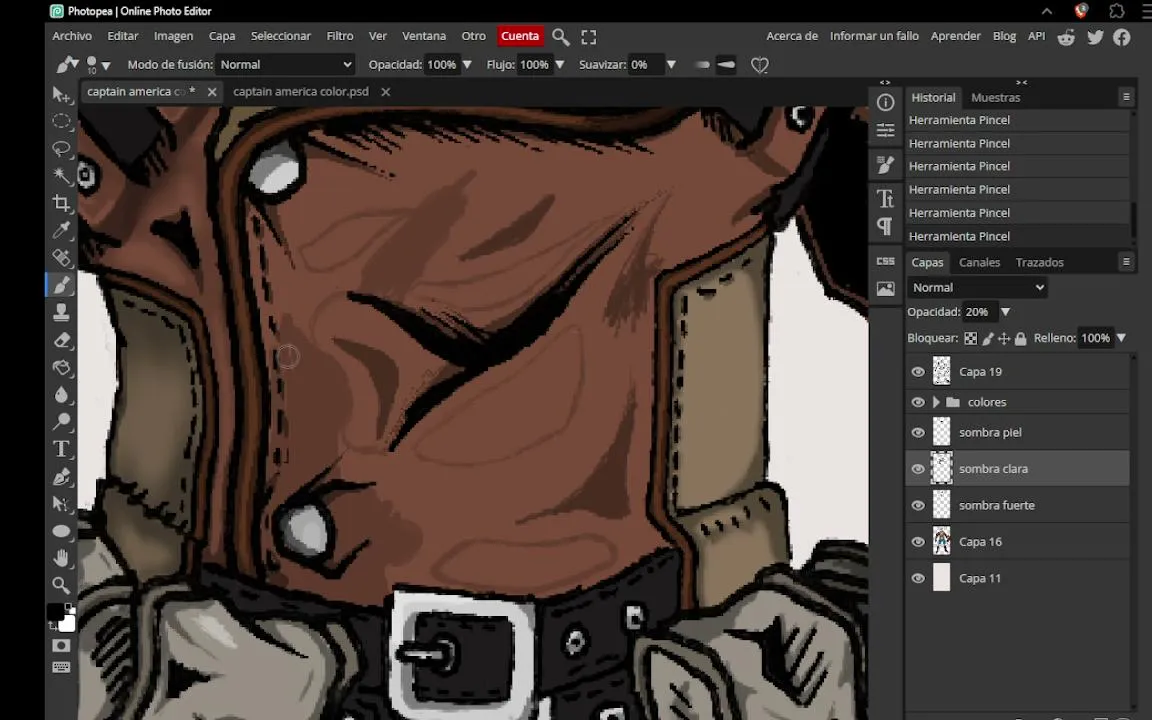Select the Crop tool
The image size is (1152, 720).
[62, 203]
